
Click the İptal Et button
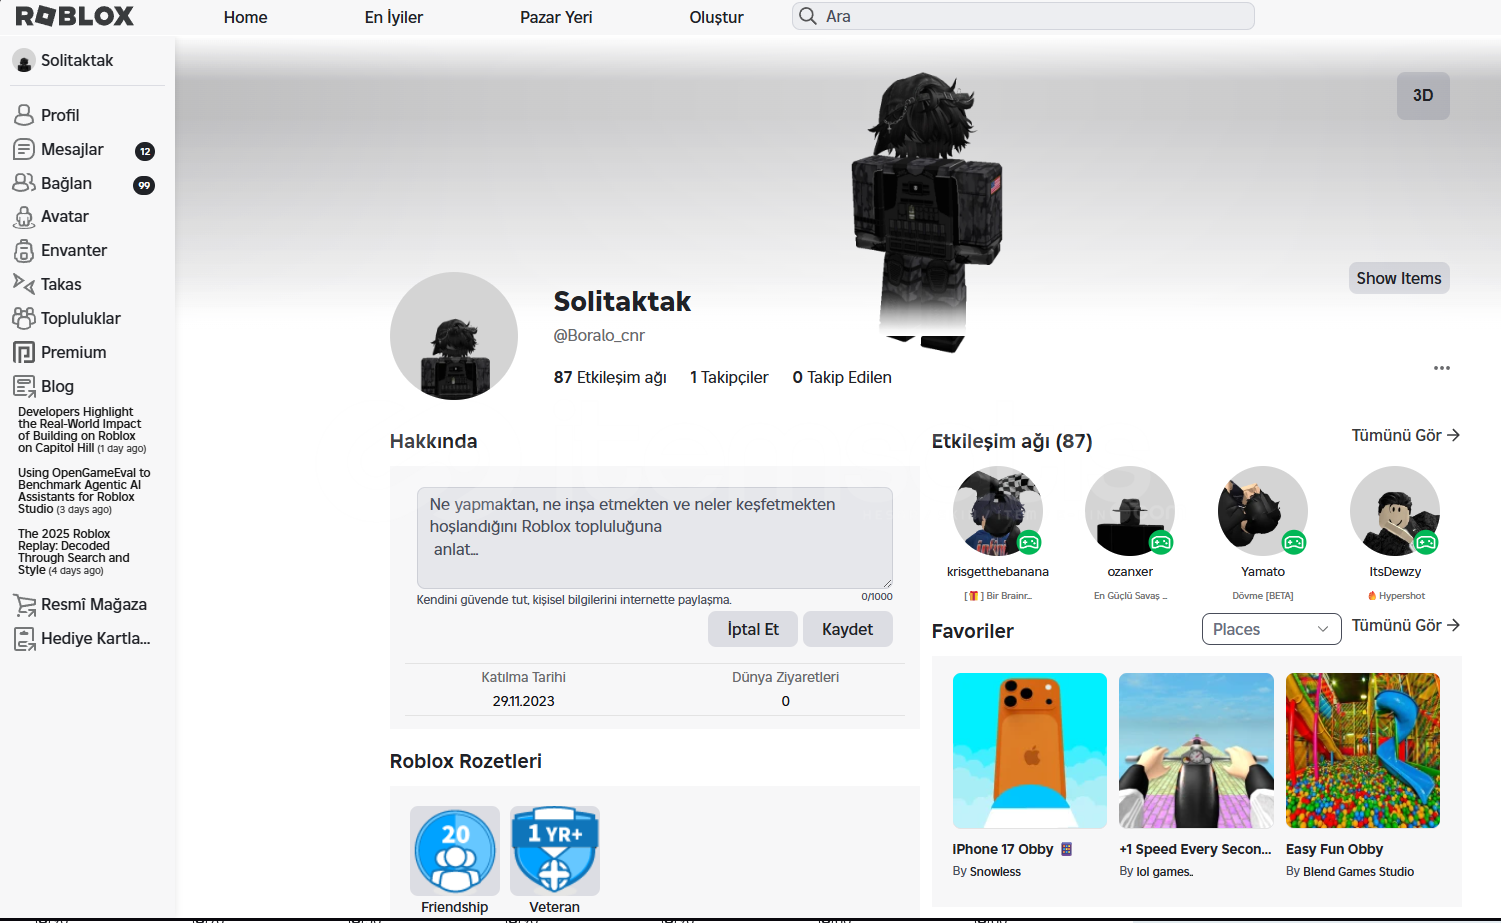pyautogui.click(x=753, y=629)
